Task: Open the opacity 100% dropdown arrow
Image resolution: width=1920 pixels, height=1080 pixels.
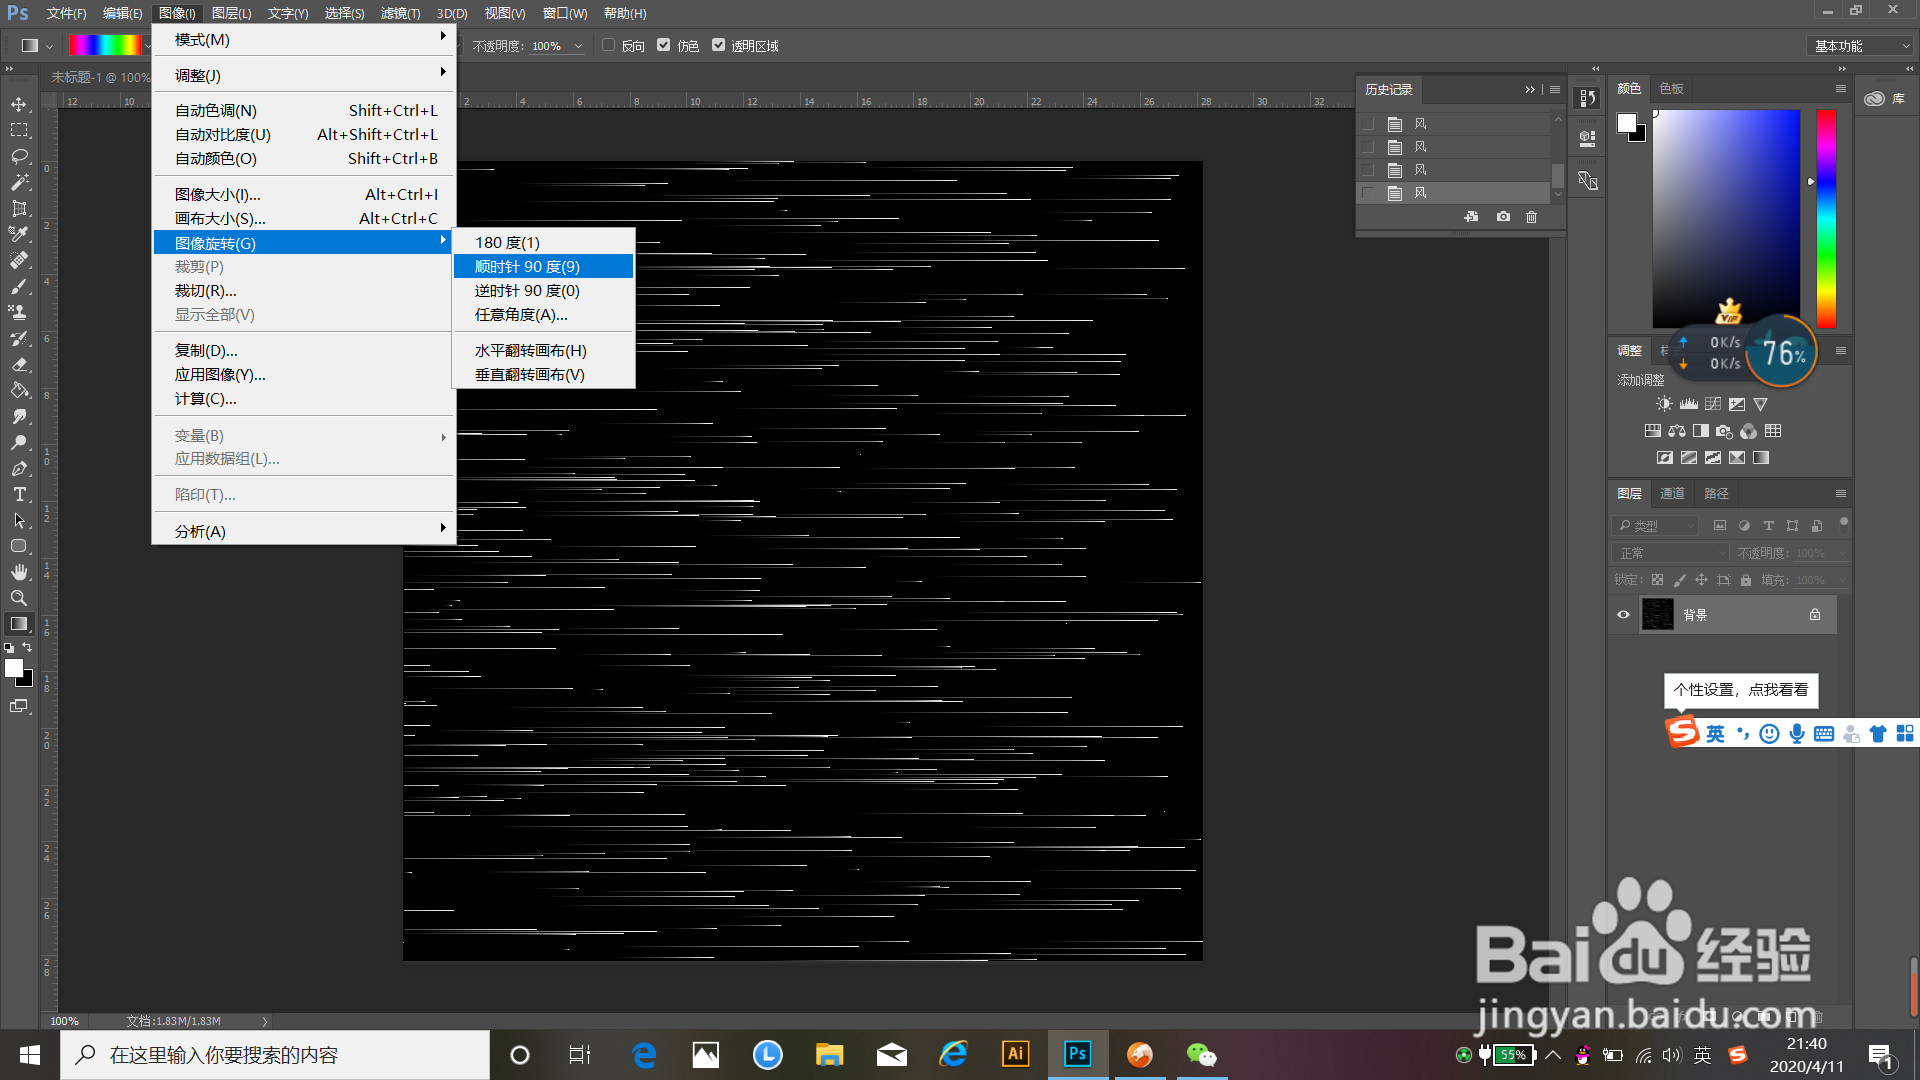Action: click(x=578, y=46)
